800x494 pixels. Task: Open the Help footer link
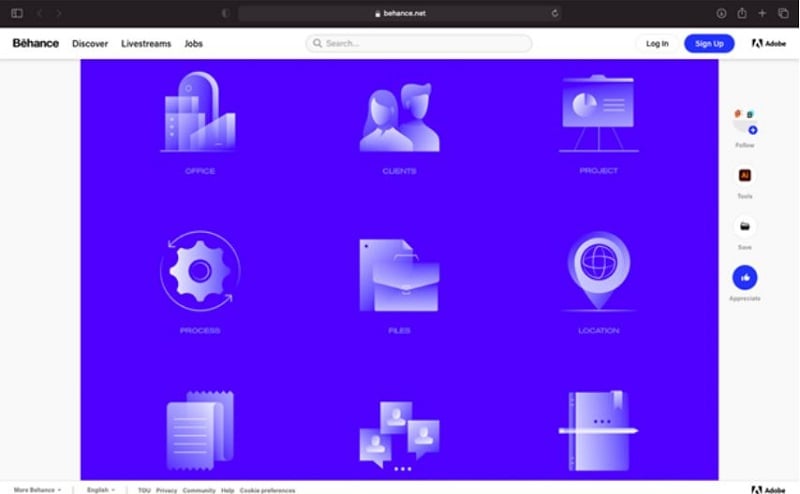tap(228, 490)
